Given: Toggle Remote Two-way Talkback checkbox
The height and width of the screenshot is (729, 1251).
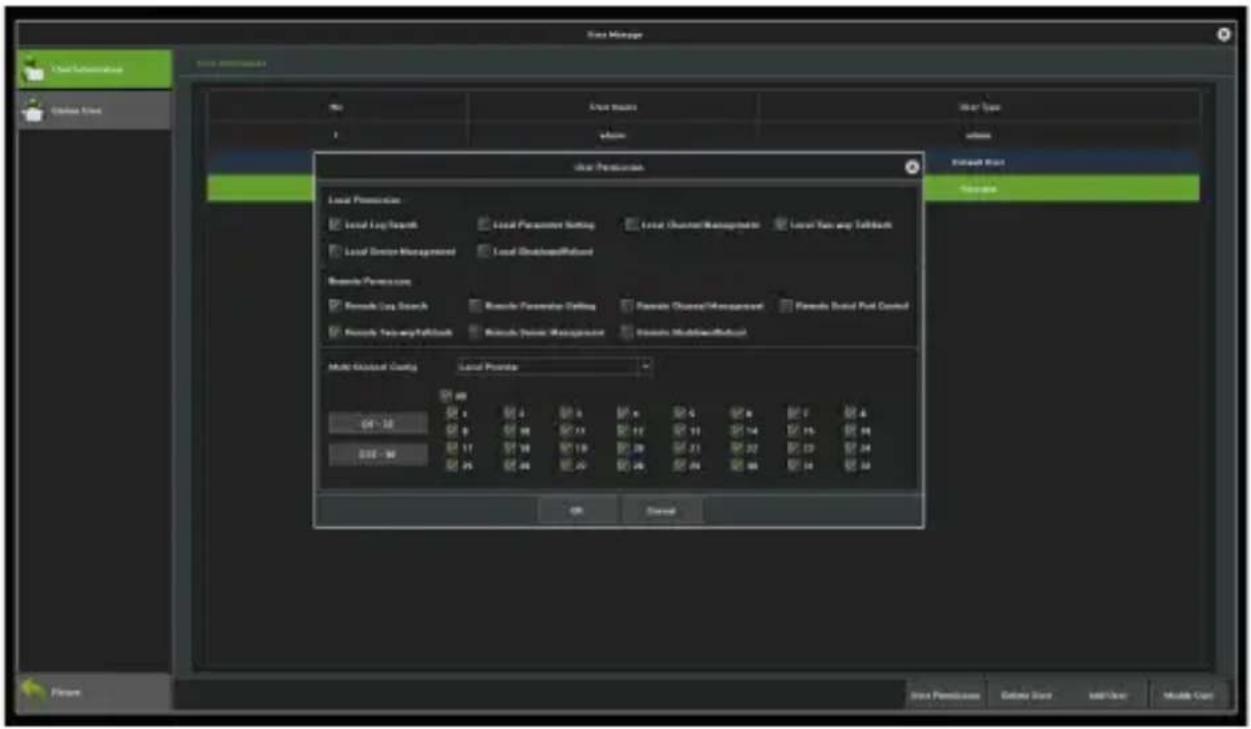Looking at the screenshot, I should click(335, 332).
